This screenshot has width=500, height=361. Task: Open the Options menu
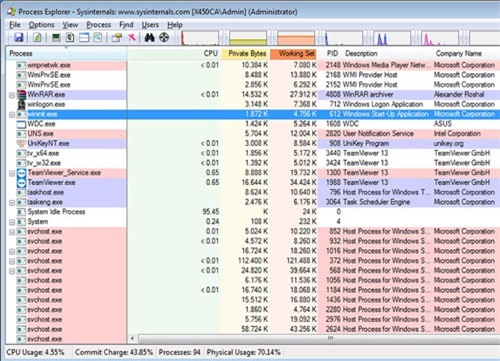(x=41, y=25)
